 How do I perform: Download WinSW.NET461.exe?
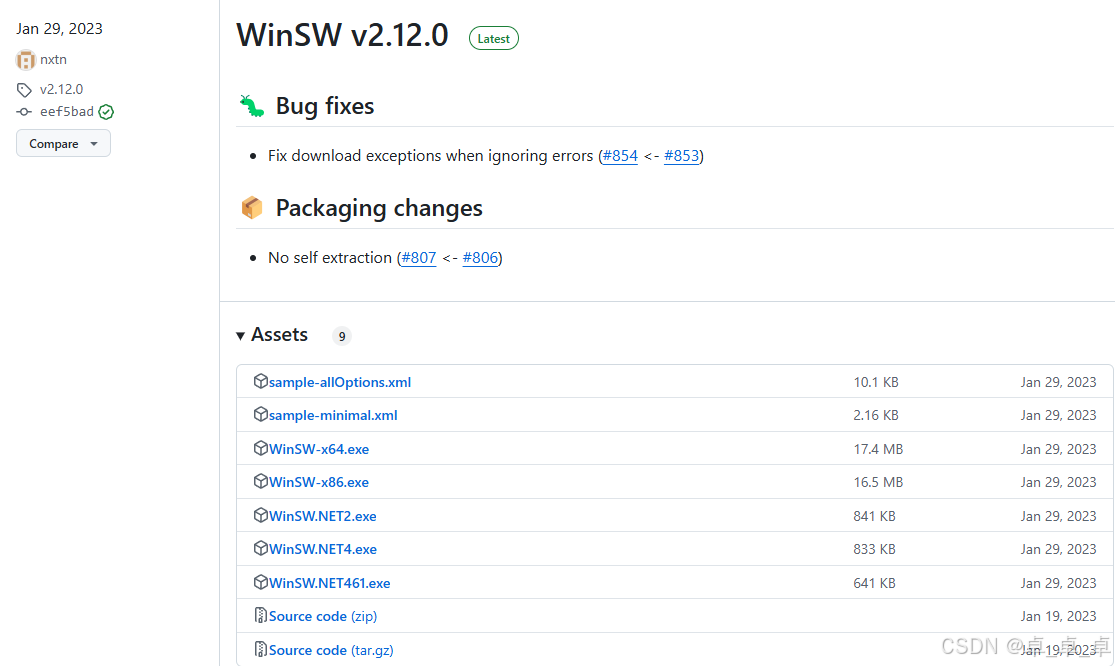click(x=329, y=583)
